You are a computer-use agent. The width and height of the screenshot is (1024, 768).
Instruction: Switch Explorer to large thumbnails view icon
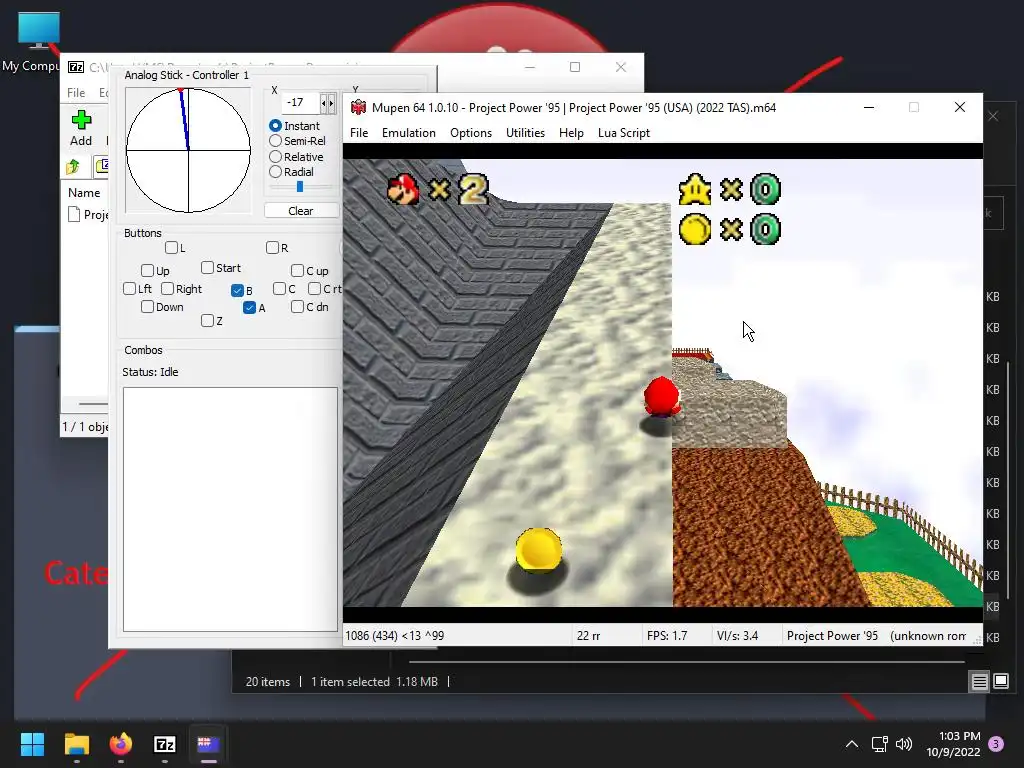coord(1001,682)
